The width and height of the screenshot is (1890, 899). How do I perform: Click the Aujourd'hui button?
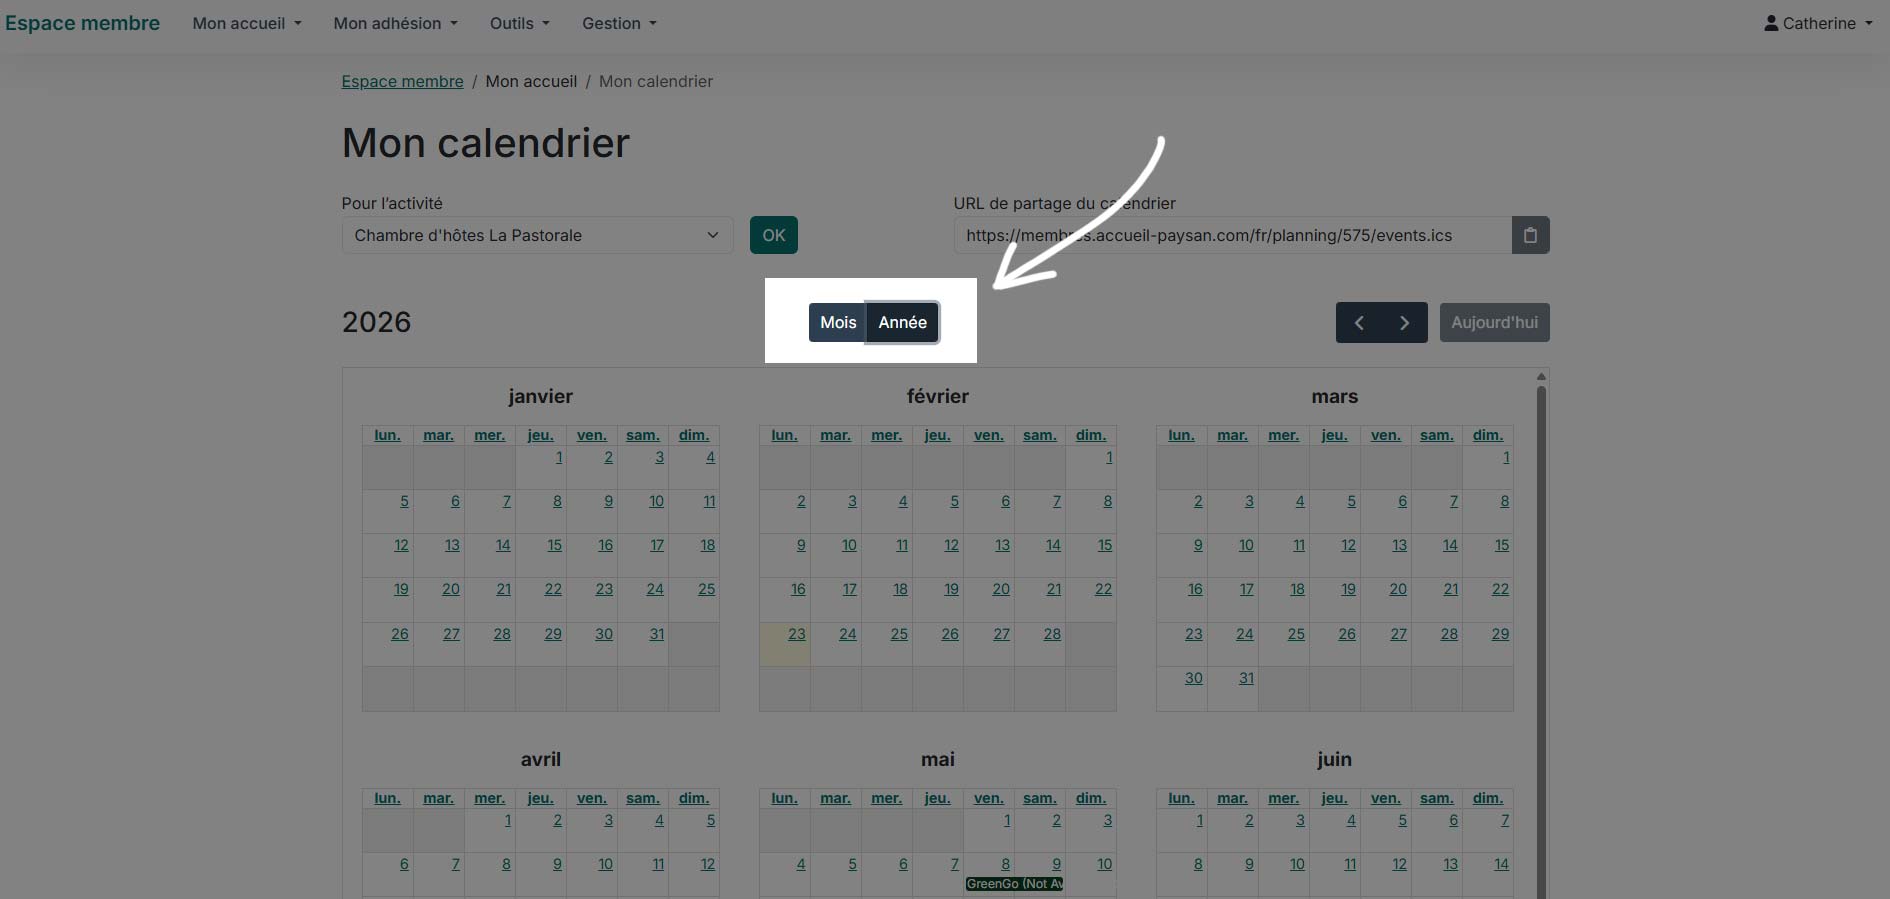click(1494, 323)
